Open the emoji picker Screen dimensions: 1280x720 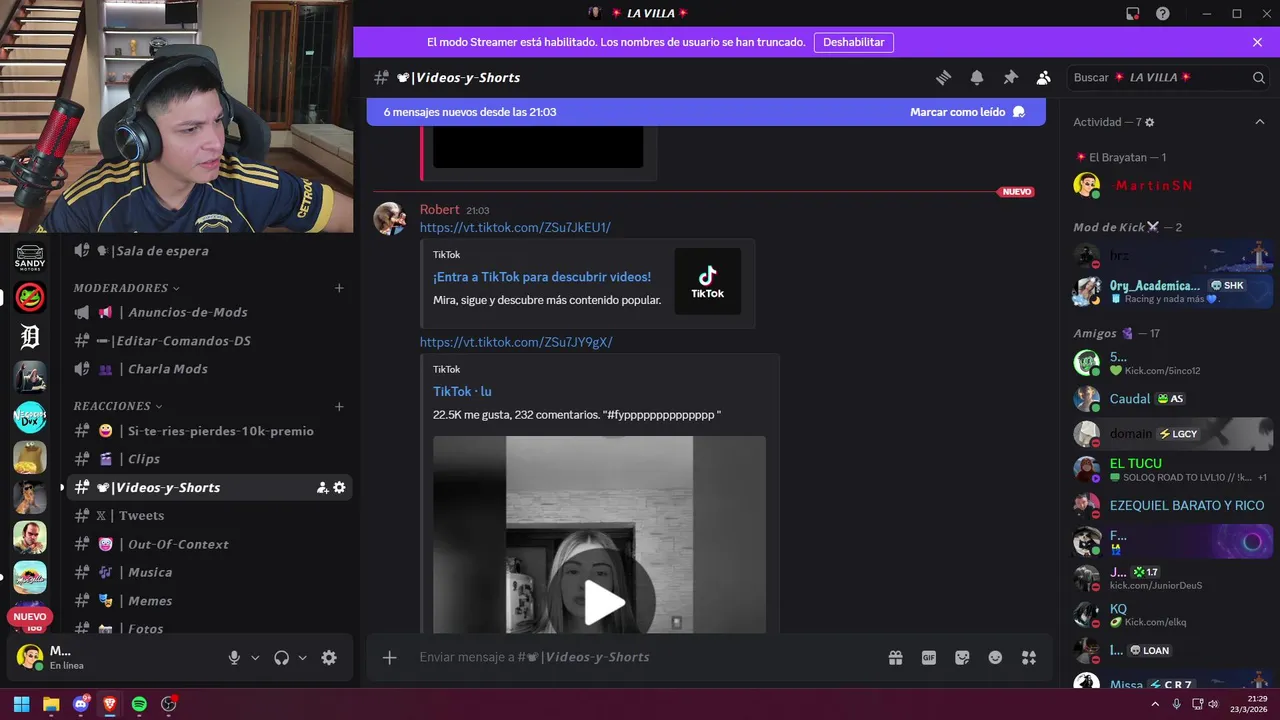[995, 657]
